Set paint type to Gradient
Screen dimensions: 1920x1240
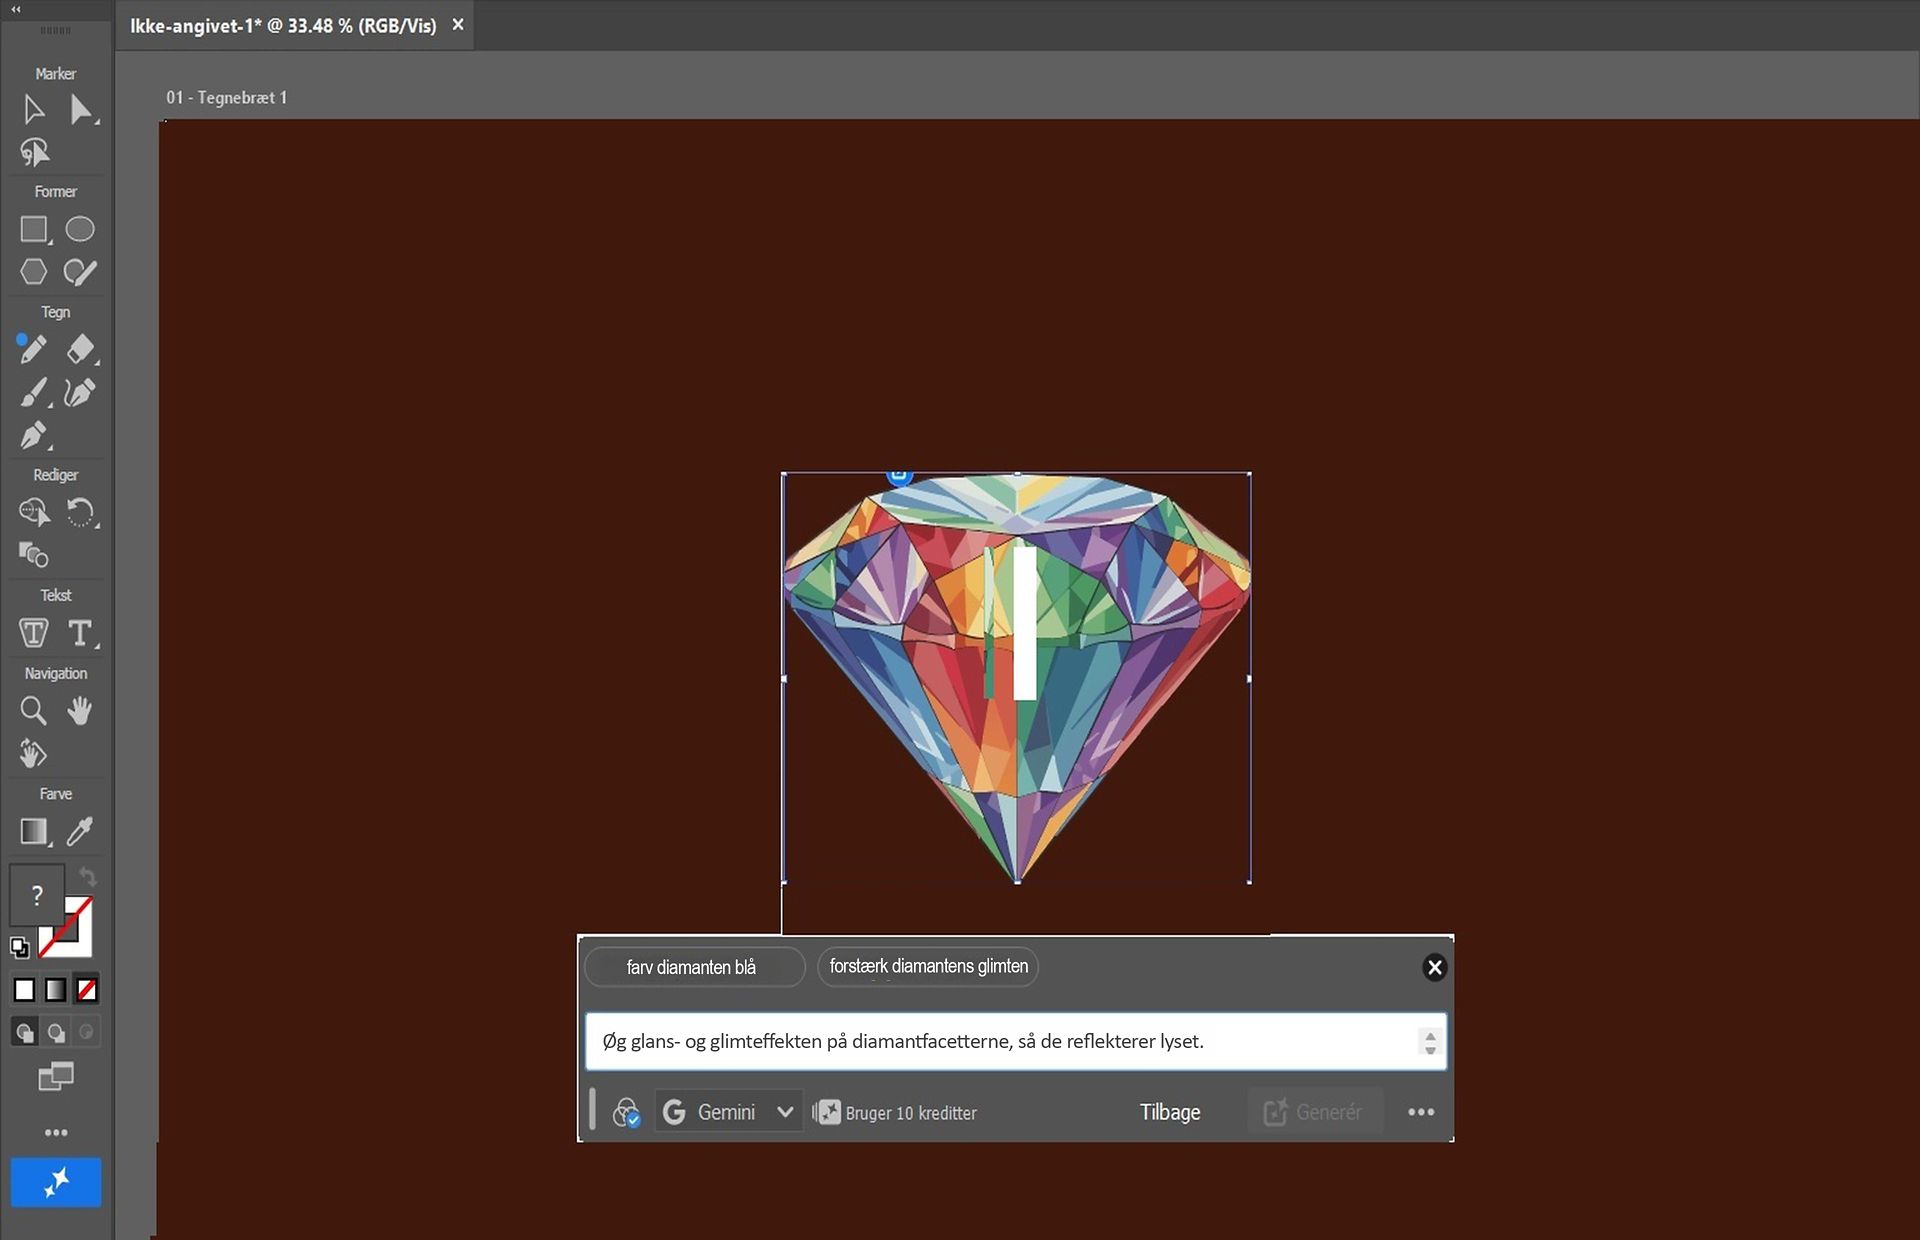click(x=56, y=990)
